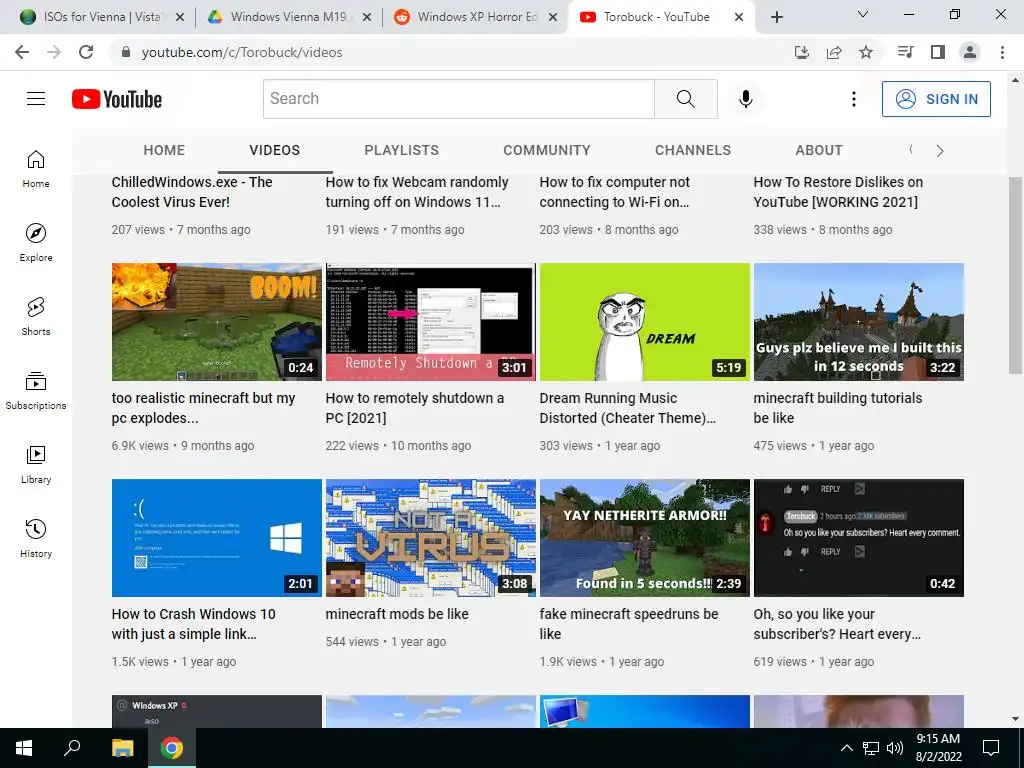The width and height of the screenshot is (1024, 768).
Task: Open Library in sidebar
Action: [36, 464]
